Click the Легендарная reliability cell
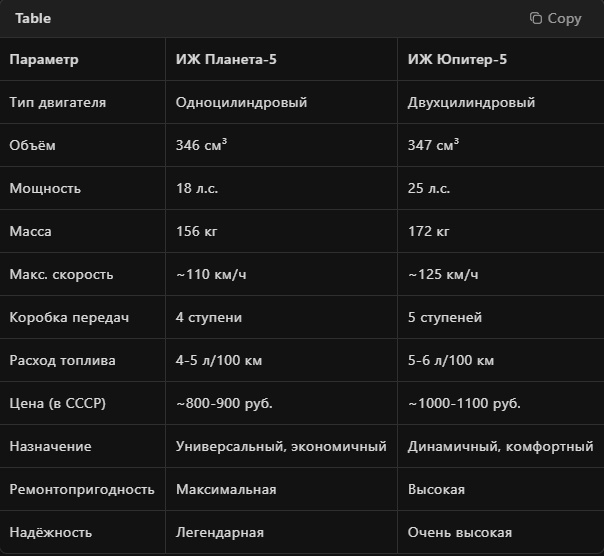Viewport: 604px width, 556px height. 220,532
